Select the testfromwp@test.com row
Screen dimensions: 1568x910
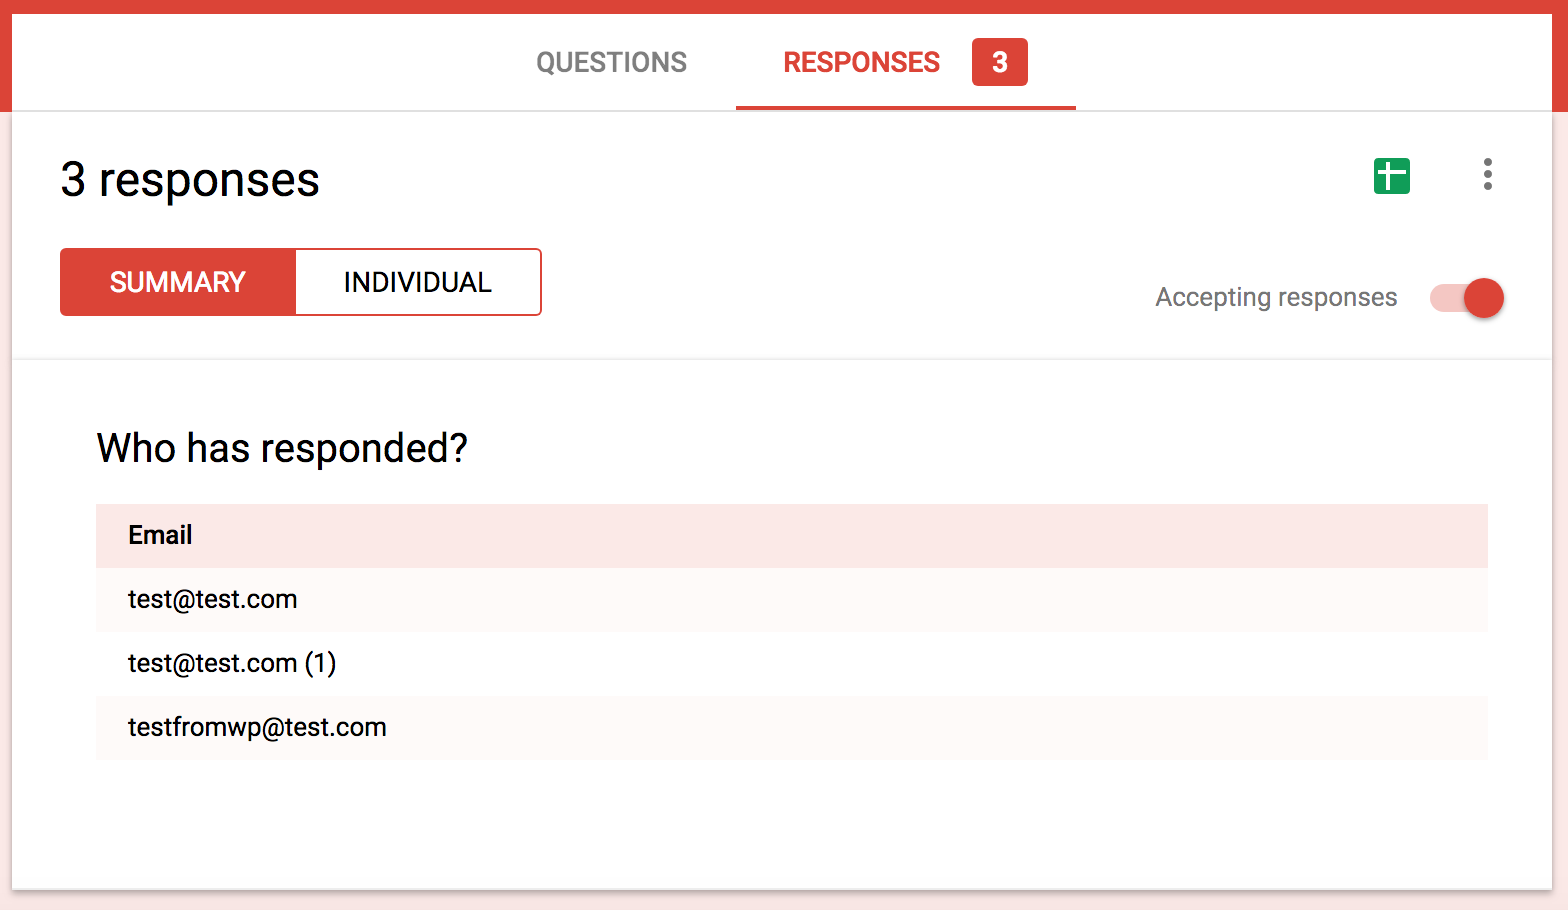click(257, 728)
